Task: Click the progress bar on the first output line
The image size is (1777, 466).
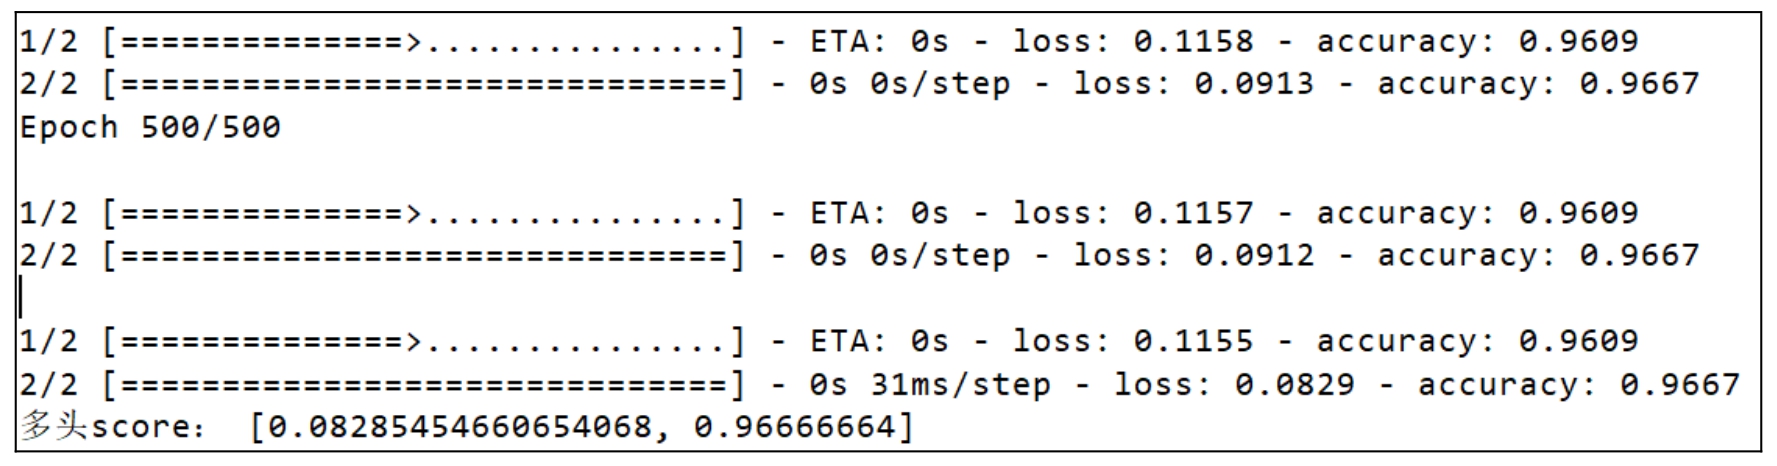Action: 424,42
